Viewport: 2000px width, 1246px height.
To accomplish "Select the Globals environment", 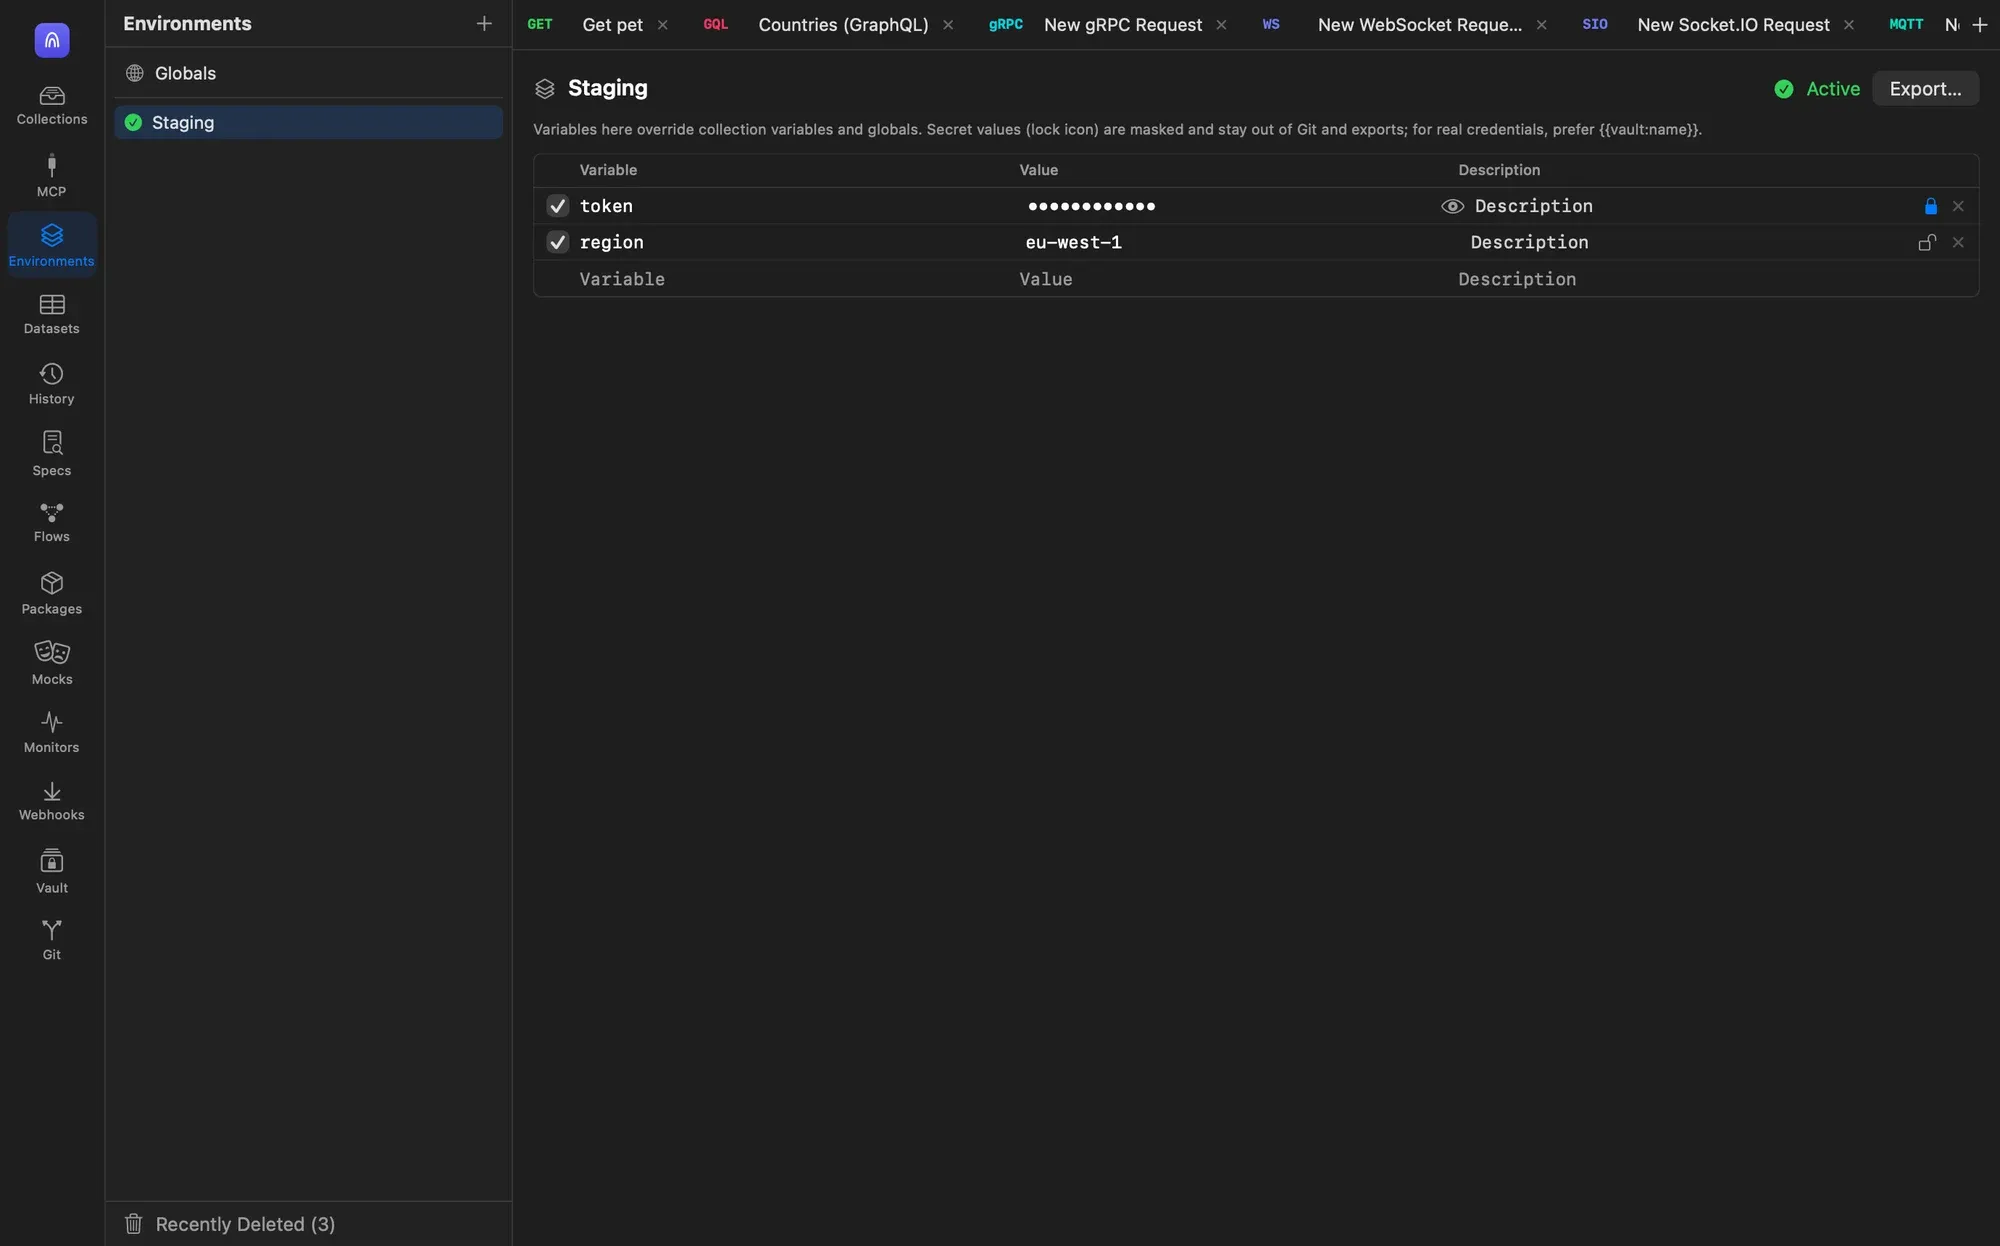I will tap(308, 73).
